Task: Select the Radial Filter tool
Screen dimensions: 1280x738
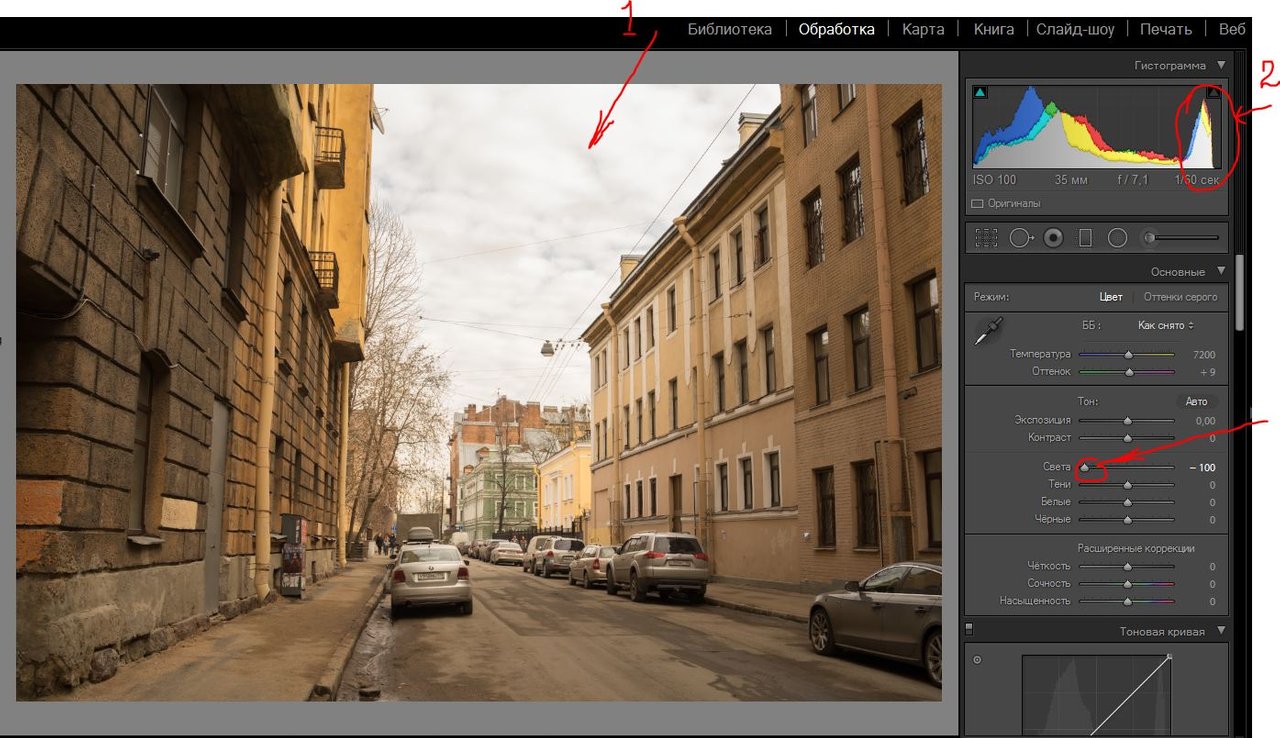Action: tap(1118, 238)
